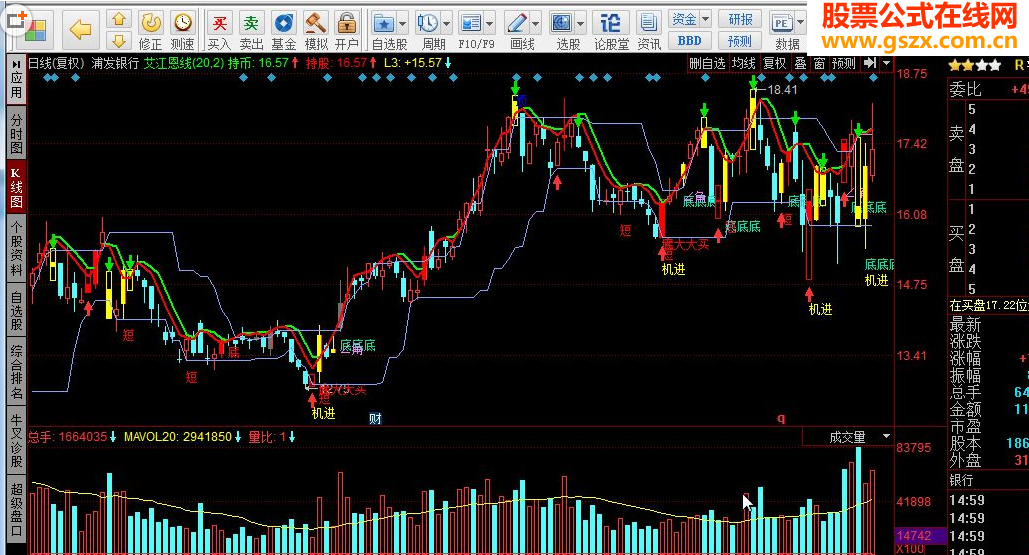Viewport: 1029px width, 555px height.
Task: Click the up arrow page icon
Action: click(x=119, y=19)
